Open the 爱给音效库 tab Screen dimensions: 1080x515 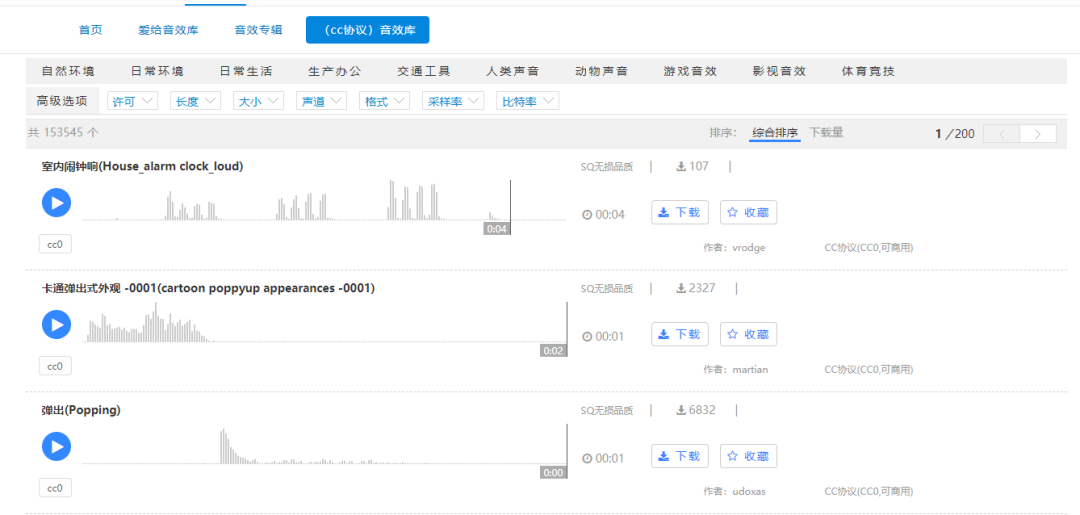click(x=168, y=30)
